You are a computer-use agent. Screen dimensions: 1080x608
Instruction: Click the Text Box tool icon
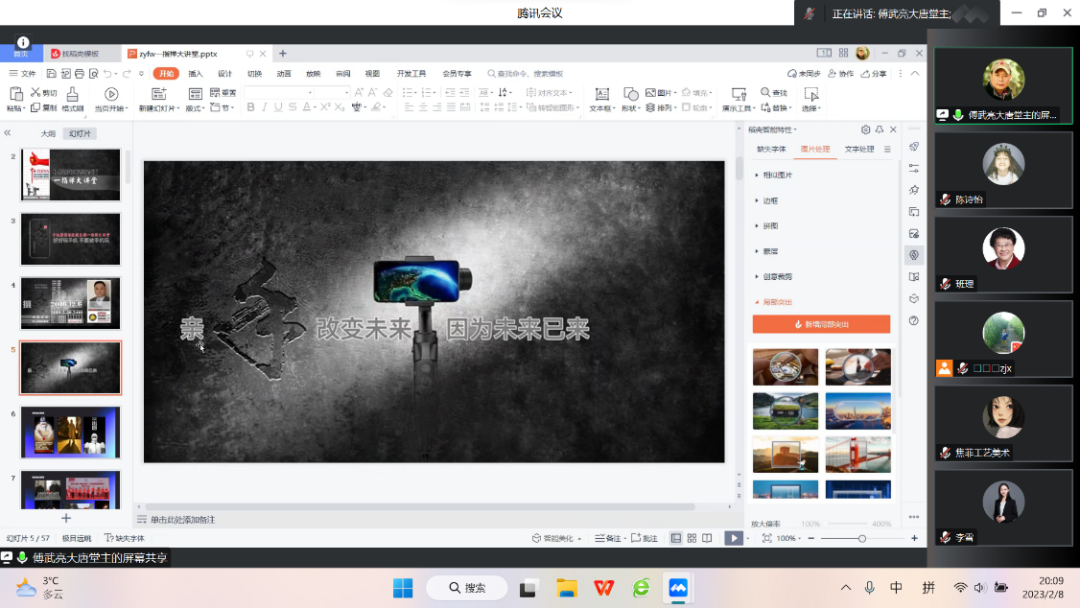point(600,95)
